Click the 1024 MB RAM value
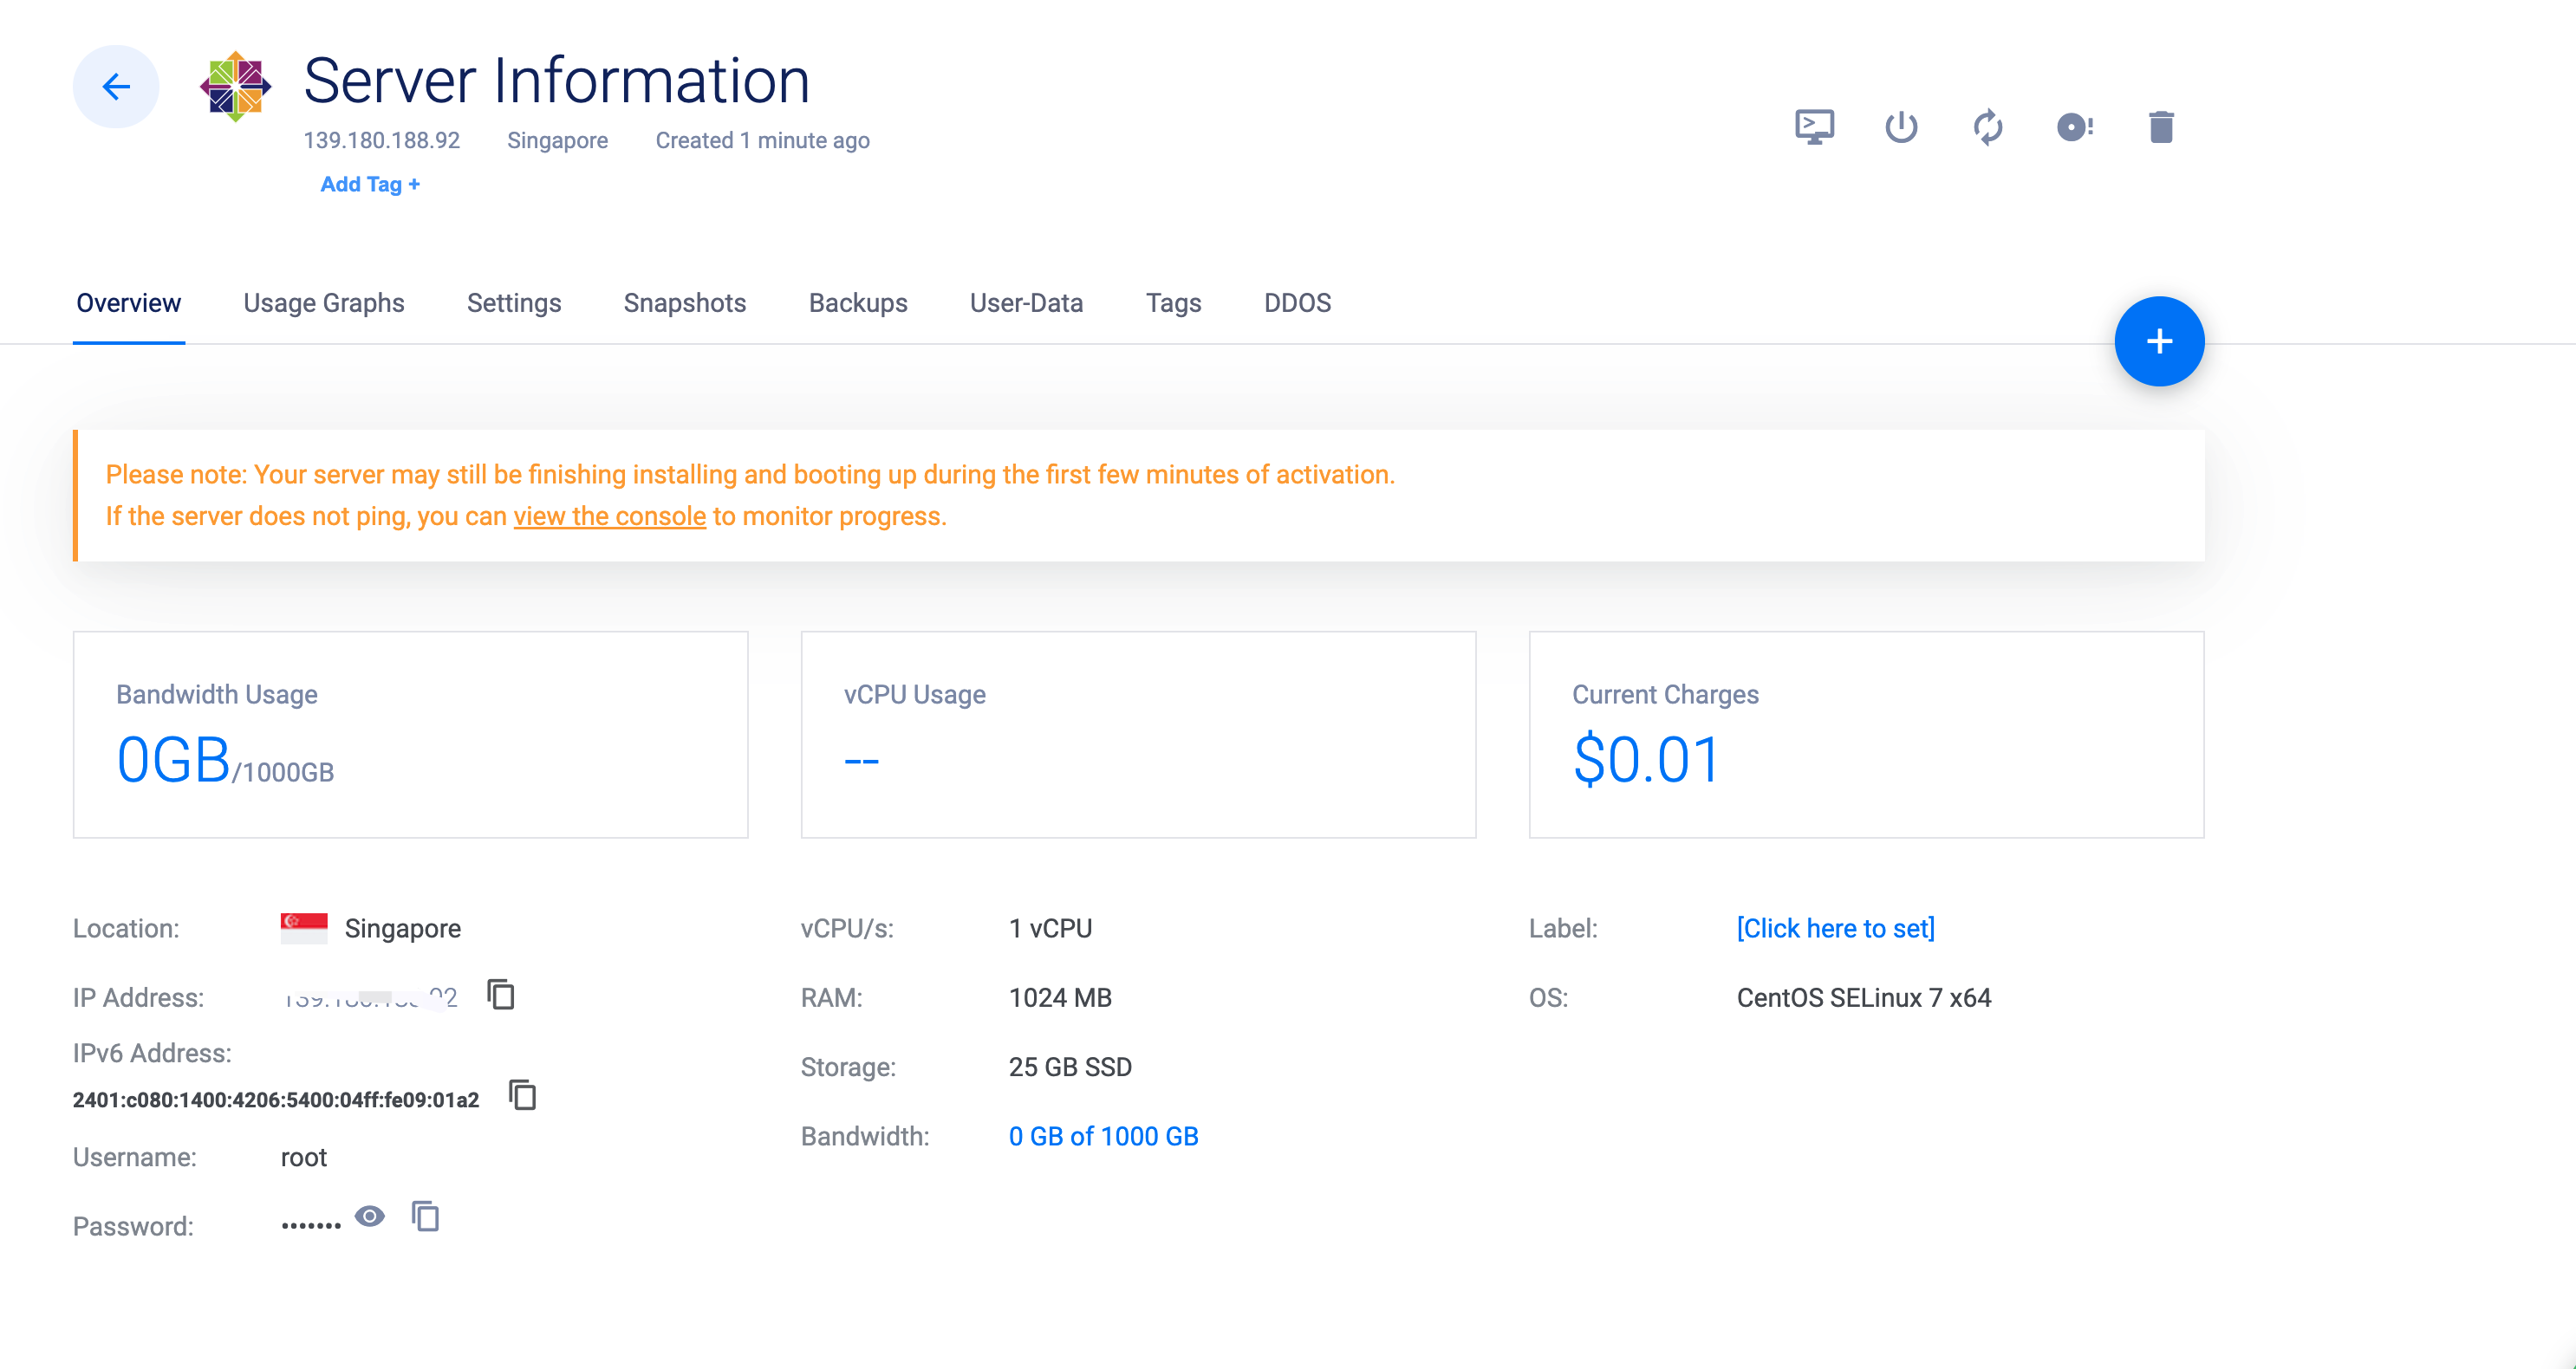Viewport: 2576px width, 1369px height. pyautogui.click(x=1060, y=998)
